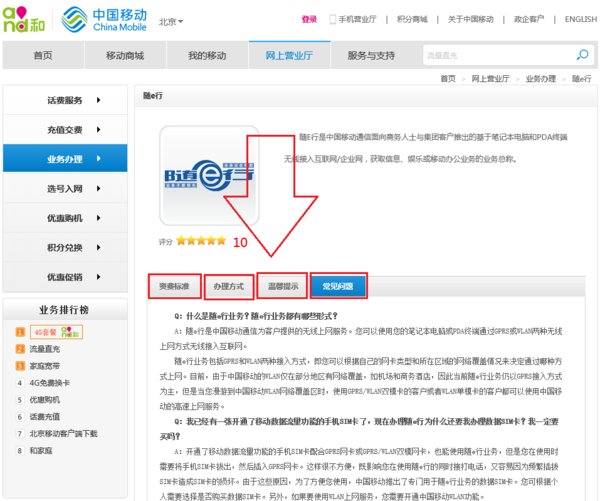Click the 网上营业厅 breadcrumb link
This screenshot has width=600, height=501.
491,79
